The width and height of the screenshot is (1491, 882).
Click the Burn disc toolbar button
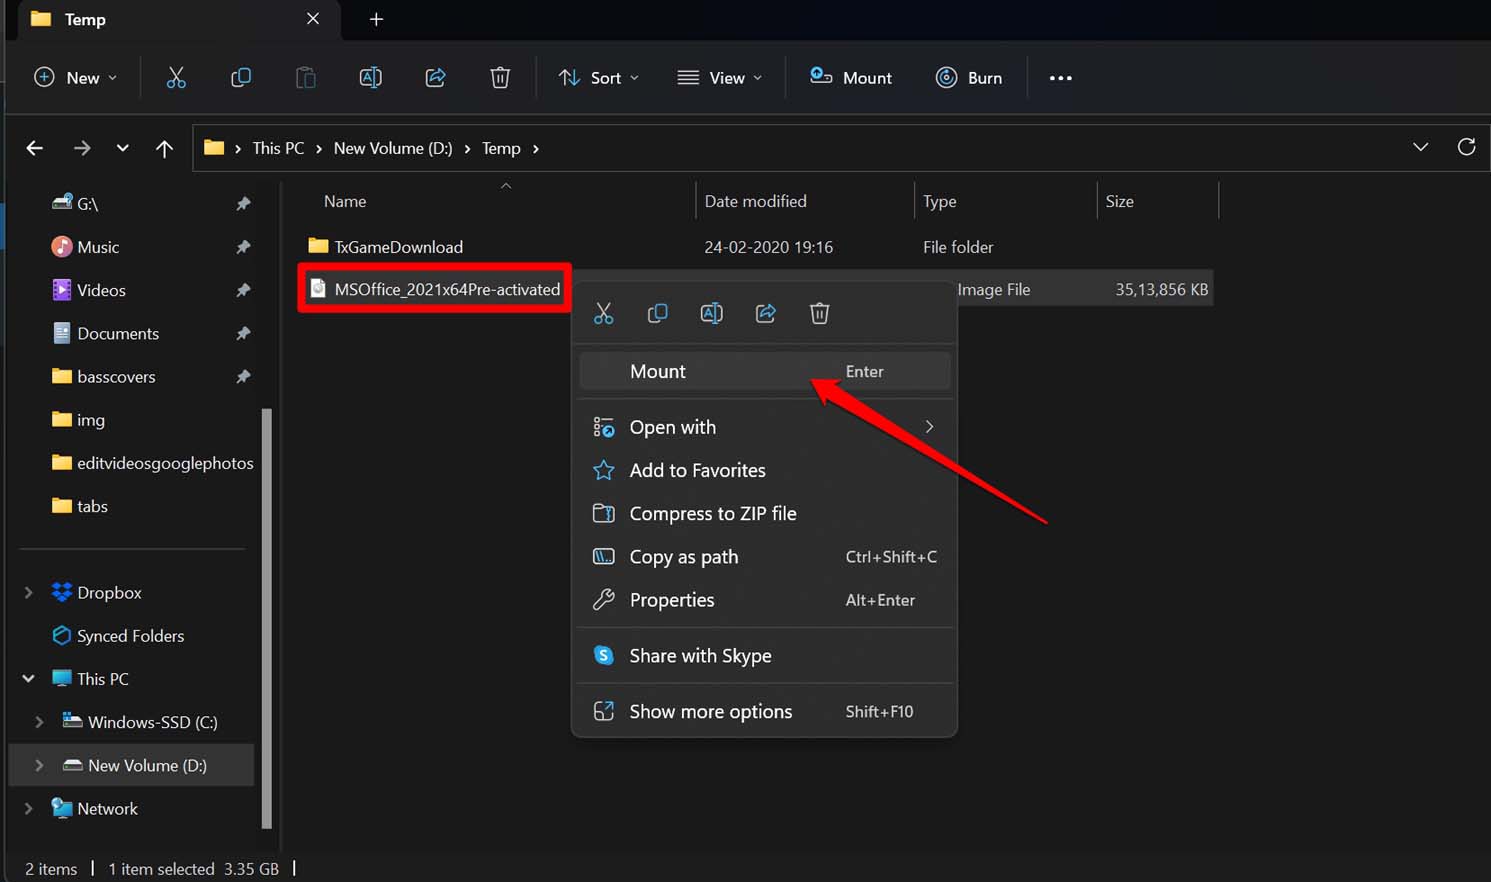(x=968, y=78)
